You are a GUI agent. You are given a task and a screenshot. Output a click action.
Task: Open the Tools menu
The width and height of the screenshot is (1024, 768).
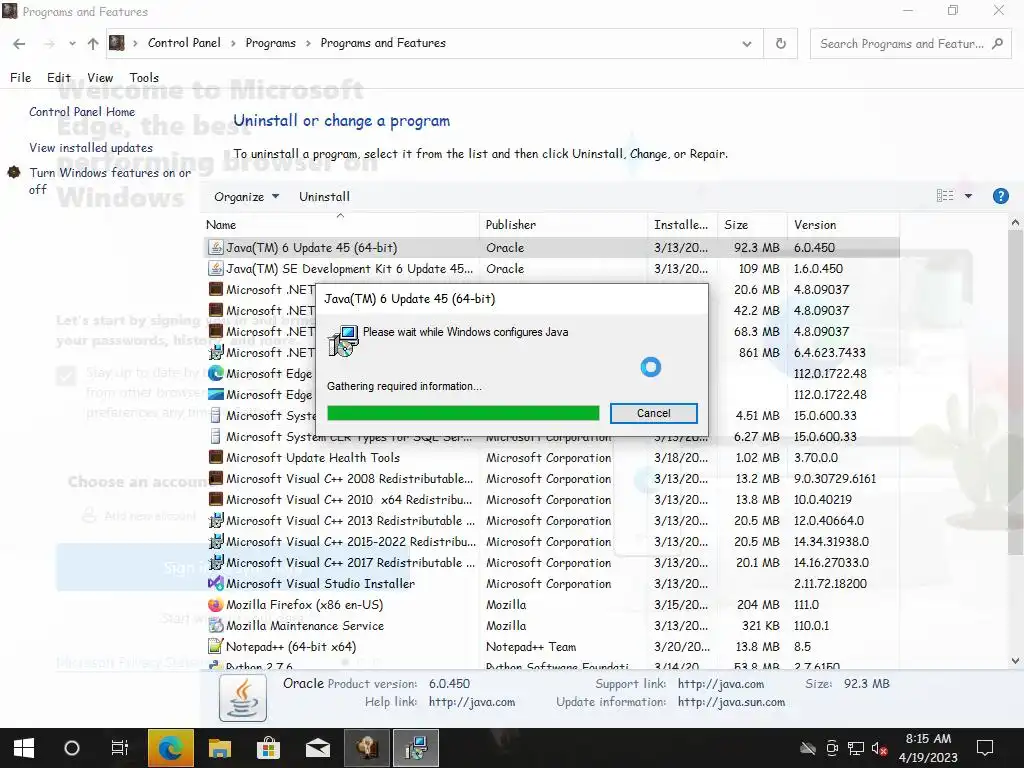coord(144,78)
